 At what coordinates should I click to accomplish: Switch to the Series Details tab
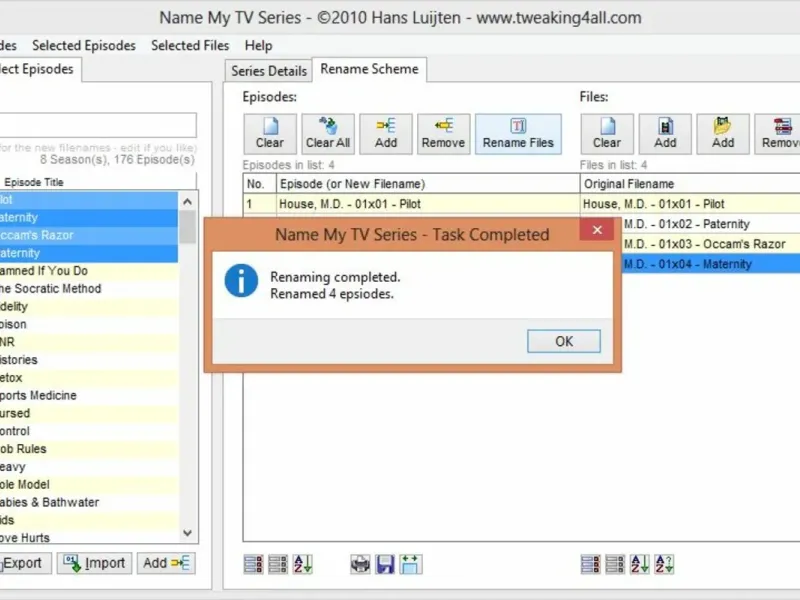[269, 71]
